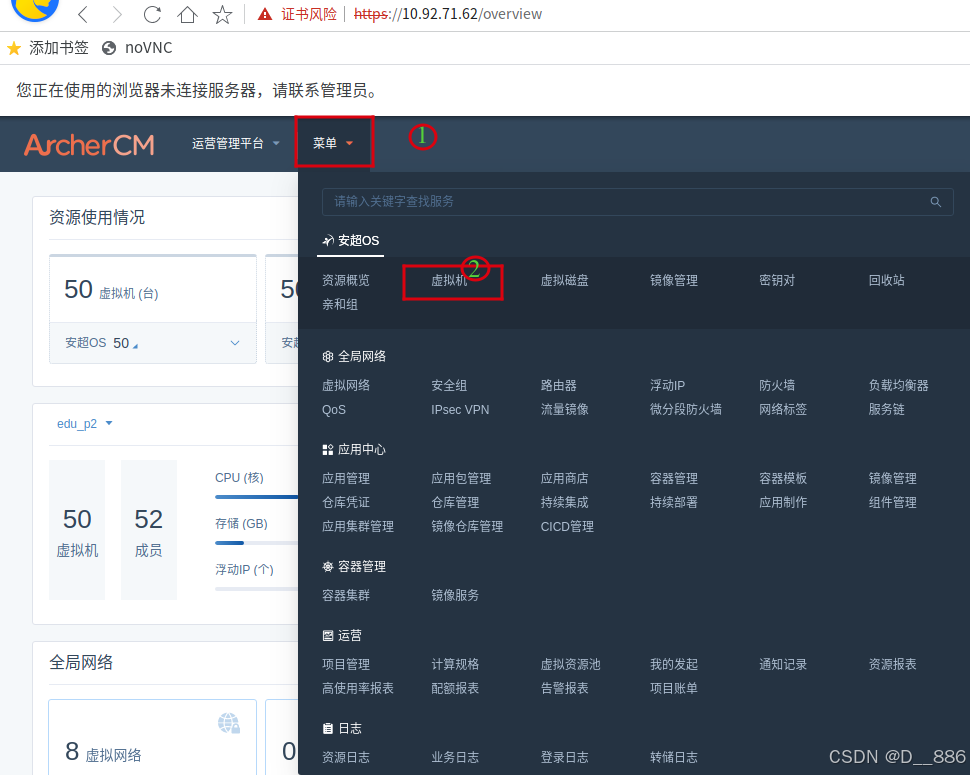Open the noVNC bookmark
Screen dimensions: 970x775
coord(137,48)
